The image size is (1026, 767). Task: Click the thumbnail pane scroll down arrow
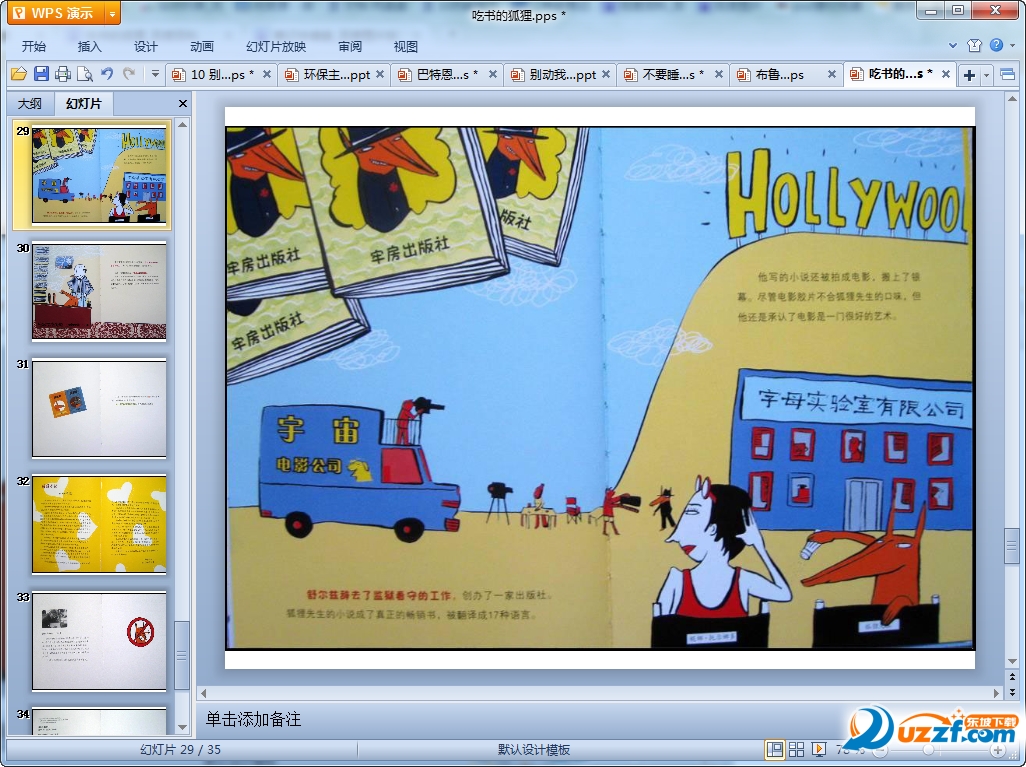(x=183, y=727)
